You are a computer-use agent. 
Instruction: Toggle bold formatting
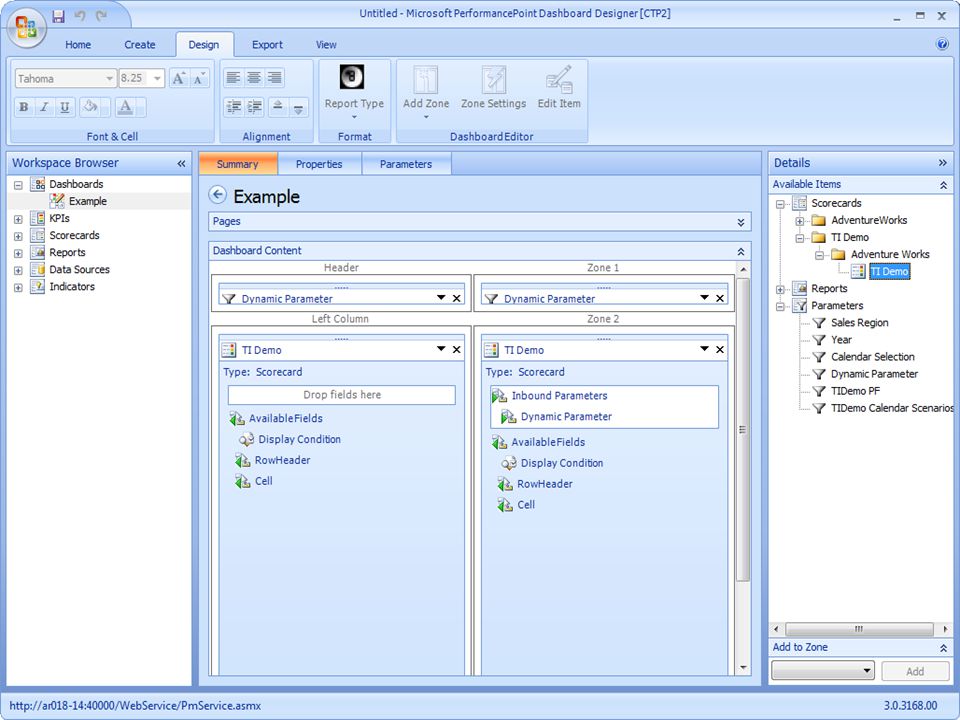(x=24, y=107)
